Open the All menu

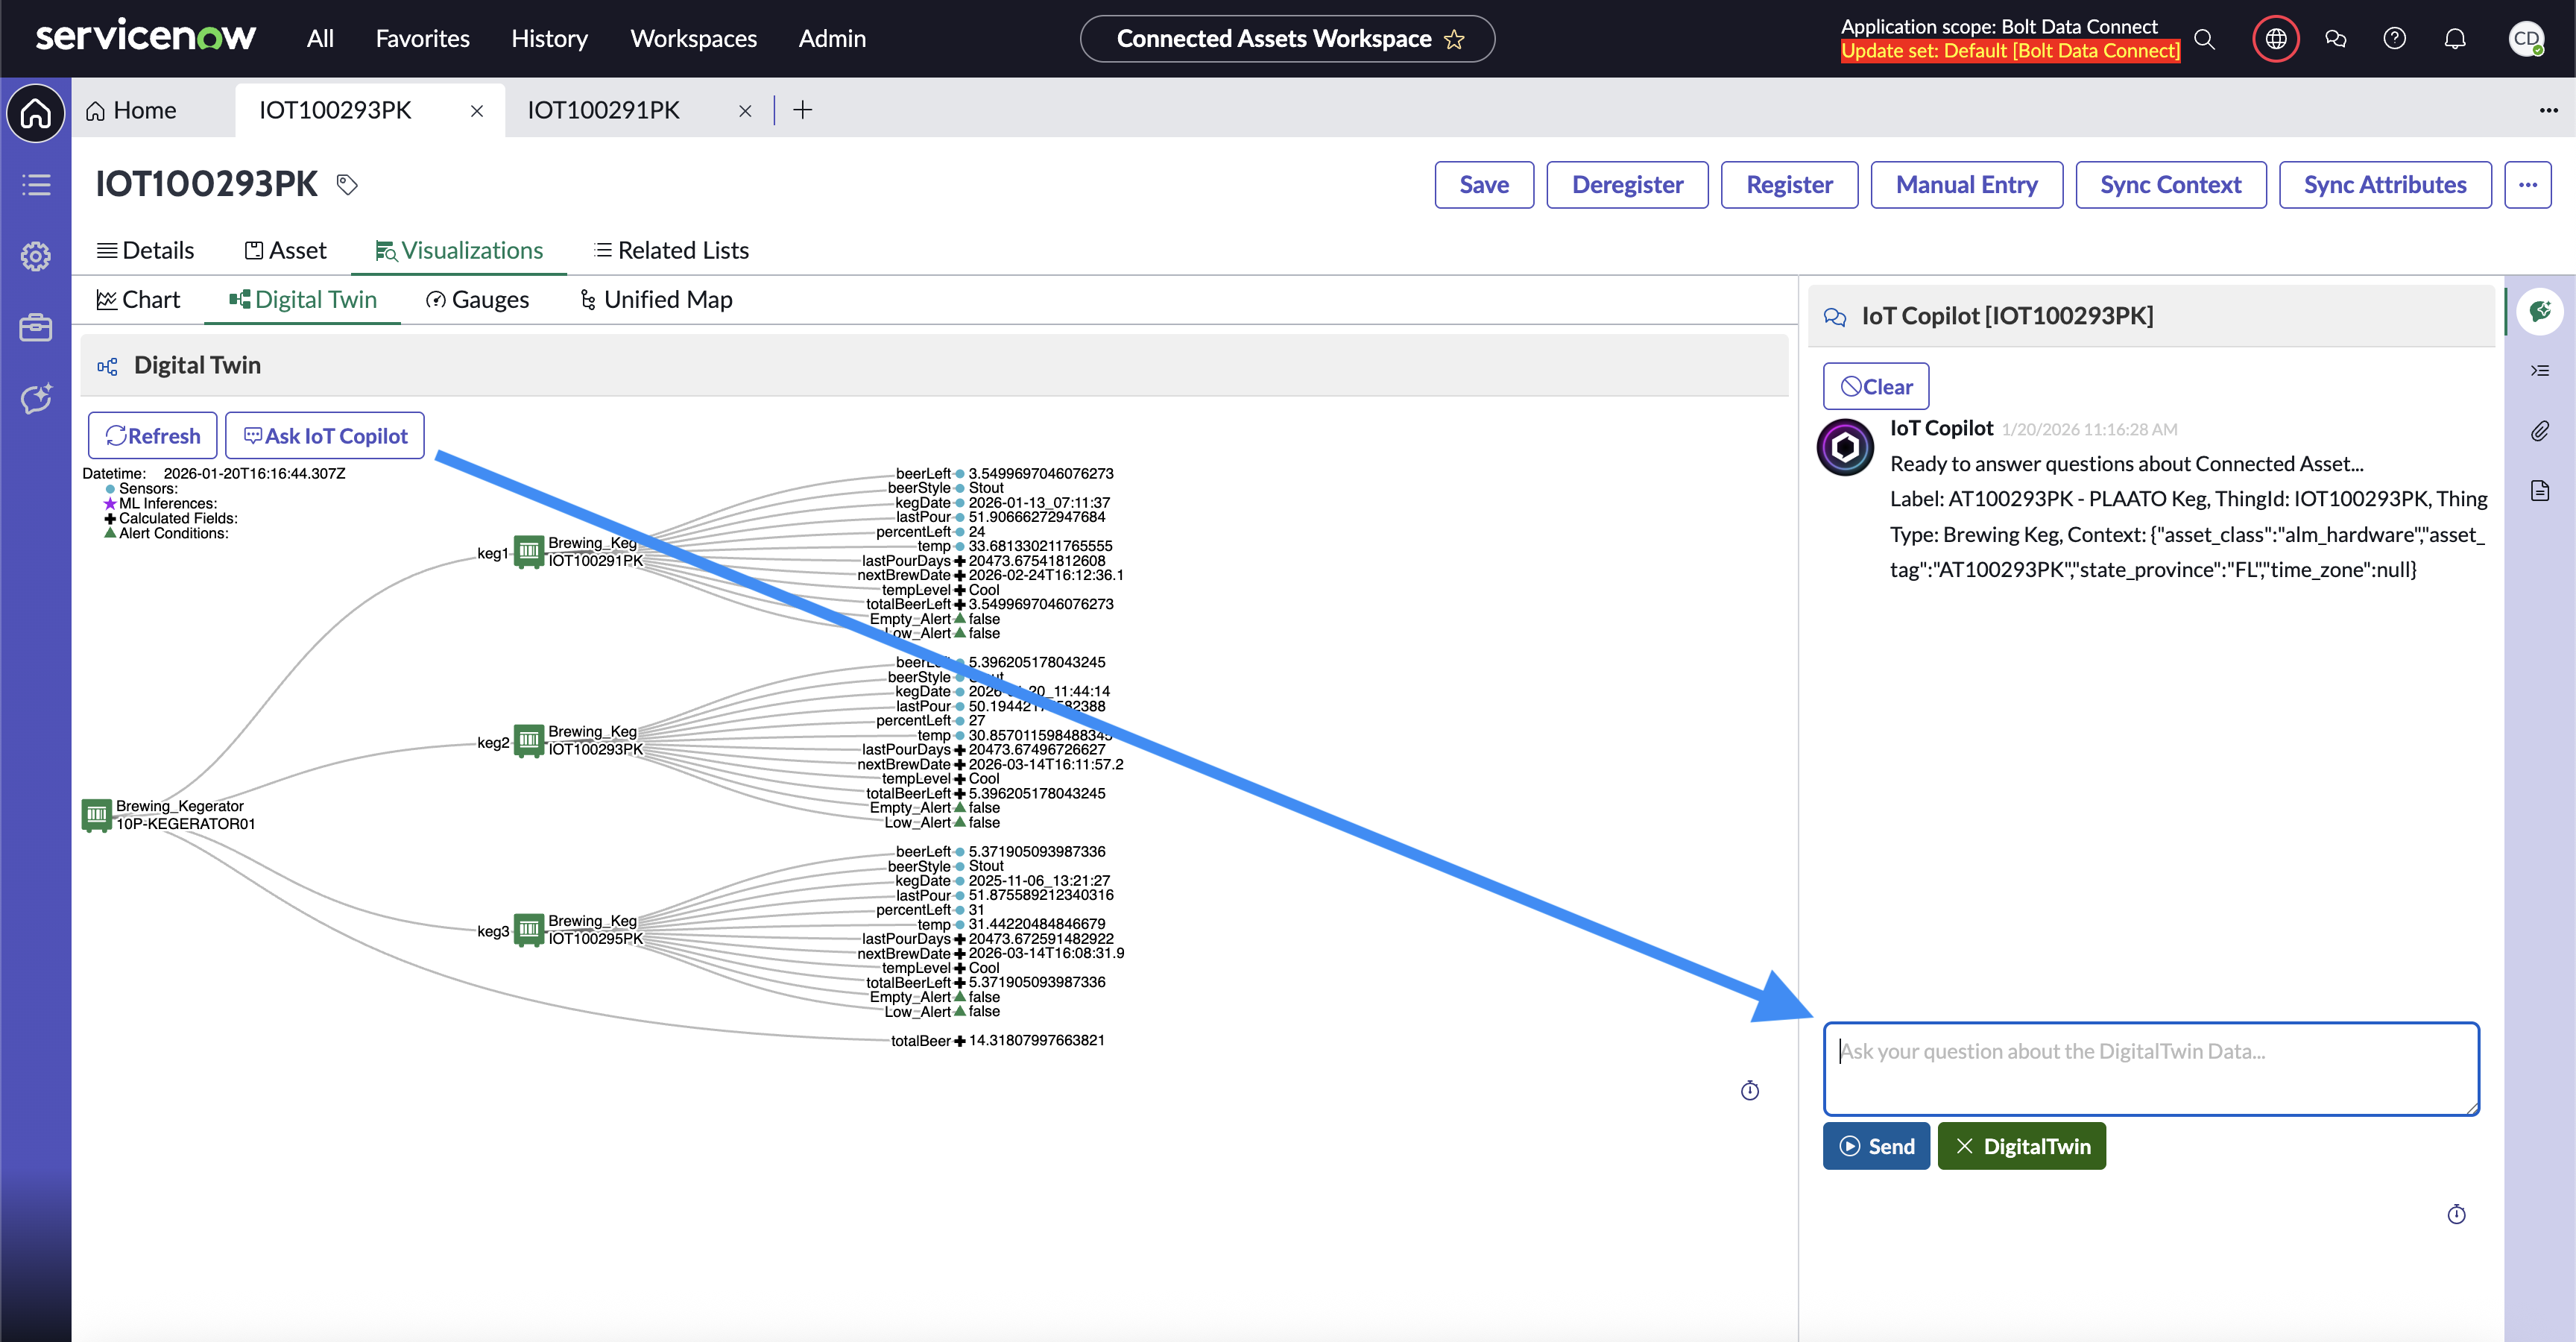coord(320,39)
